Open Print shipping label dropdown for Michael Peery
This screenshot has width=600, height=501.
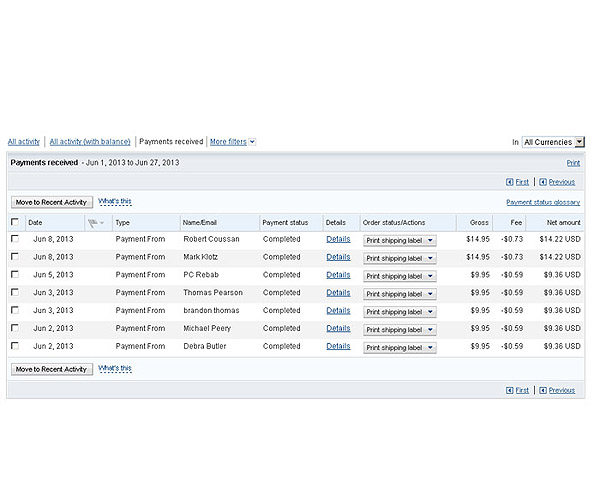pos(400,329)
